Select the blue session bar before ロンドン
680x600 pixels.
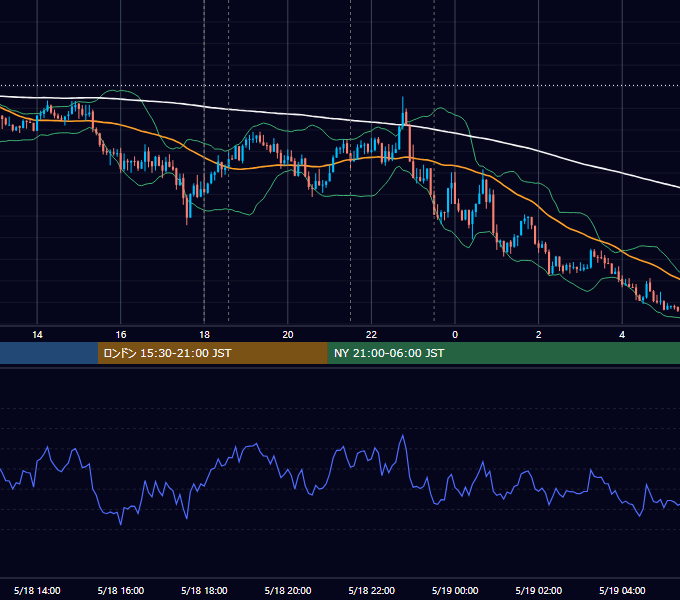pyautogui.click(x=49, y=353)
